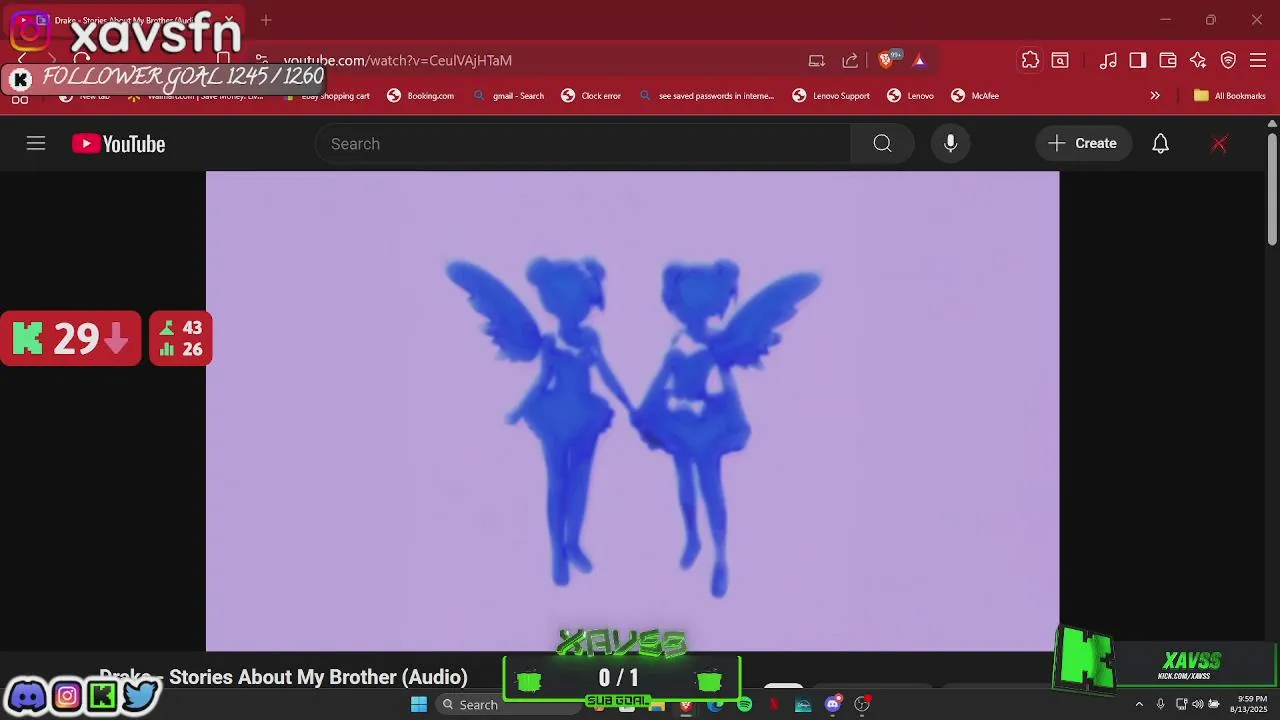This screenshot has height=720, width=1280.
Task: Open Spotify from the taskbar
Action: pos(744,705)
